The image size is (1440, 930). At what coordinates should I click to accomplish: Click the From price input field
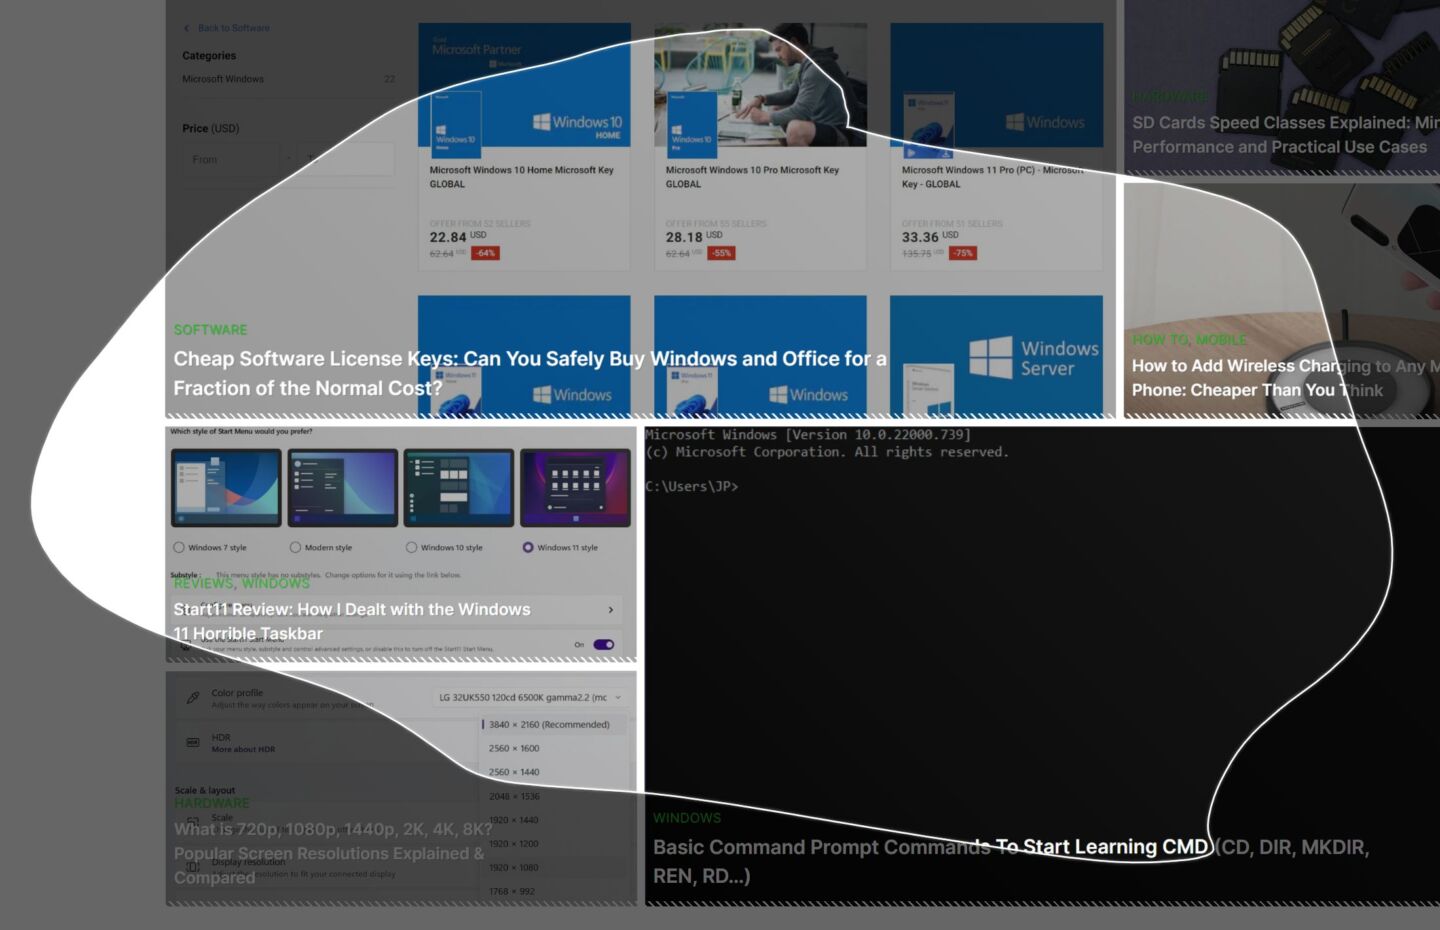[231, 159]
